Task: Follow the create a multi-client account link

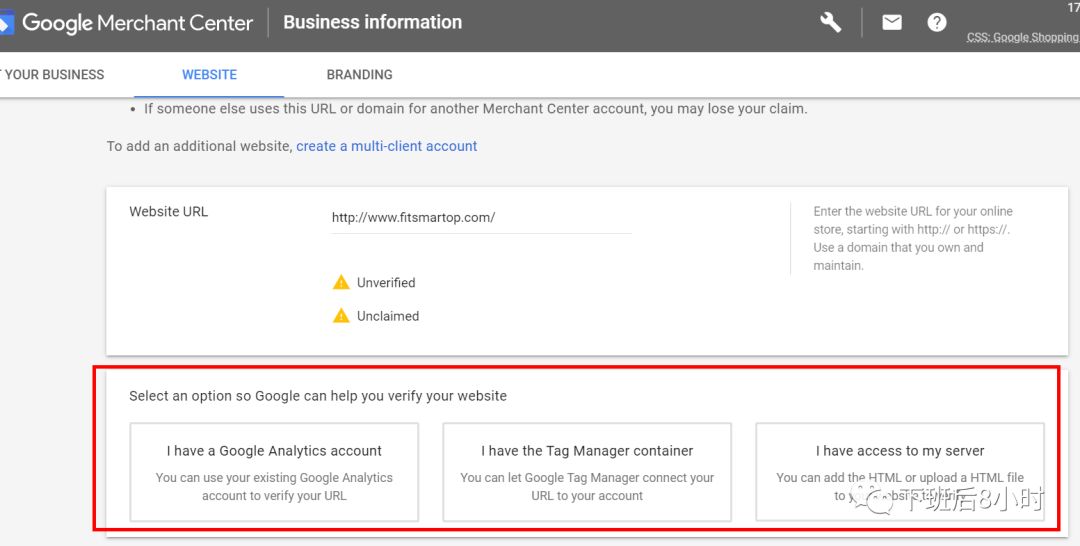Action: 386,146
